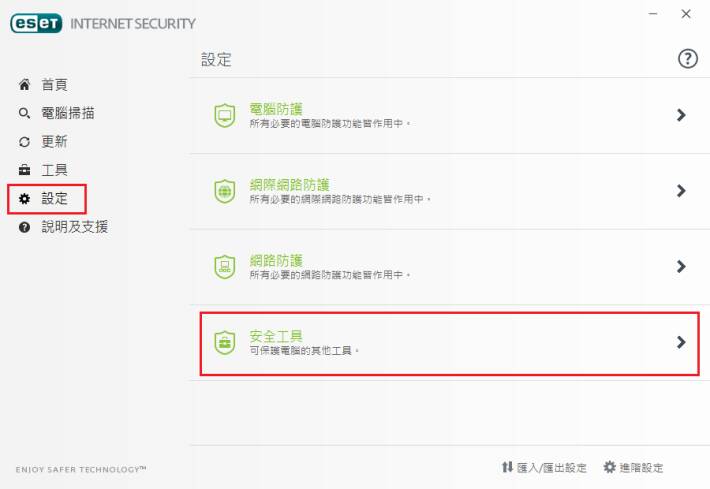Click the magnifier icon beside 電腦掃描

24,113
